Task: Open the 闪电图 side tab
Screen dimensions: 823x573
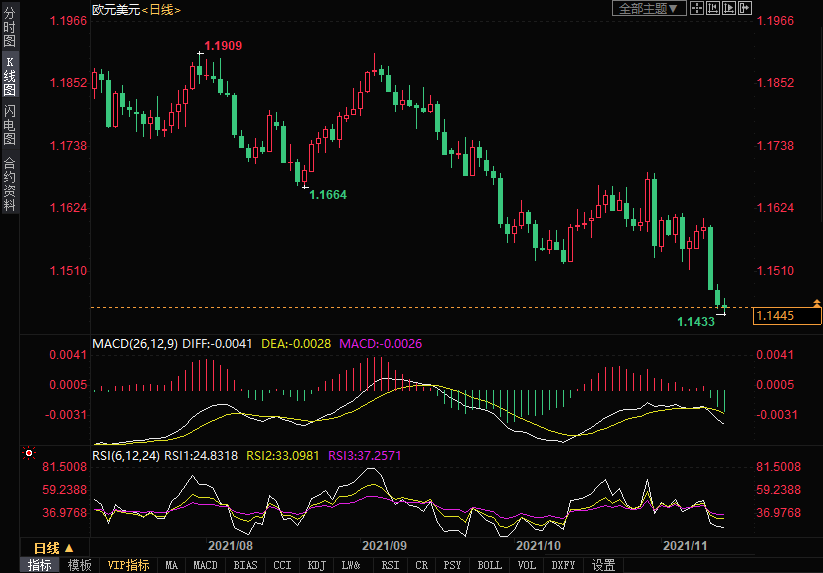Action: 9,125
